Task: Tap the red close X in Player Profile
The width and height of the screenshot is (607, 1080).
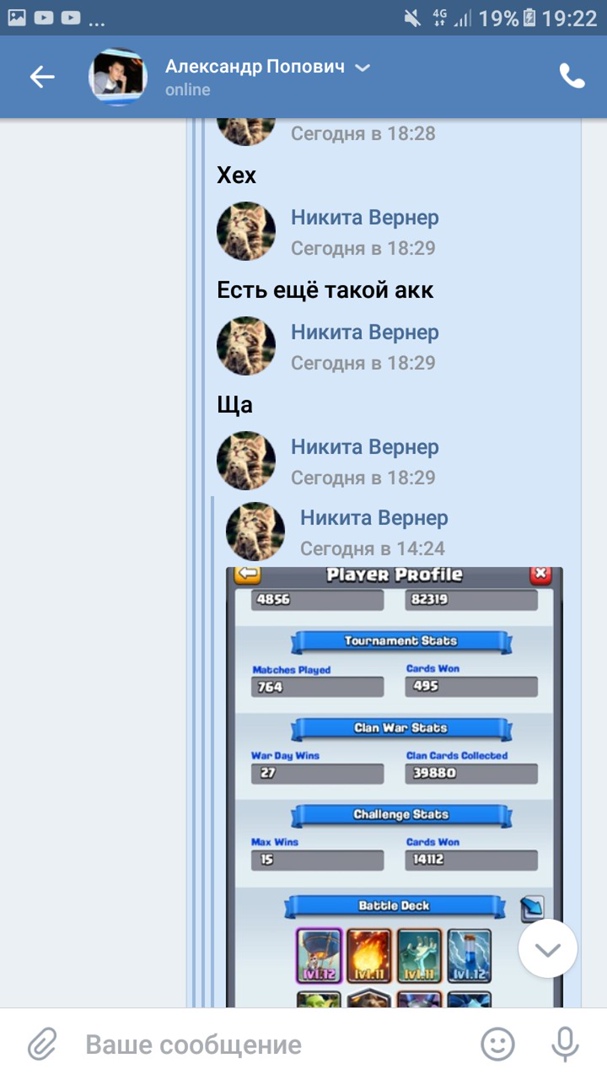Action: pyautogui.click(x=540, y=574)
